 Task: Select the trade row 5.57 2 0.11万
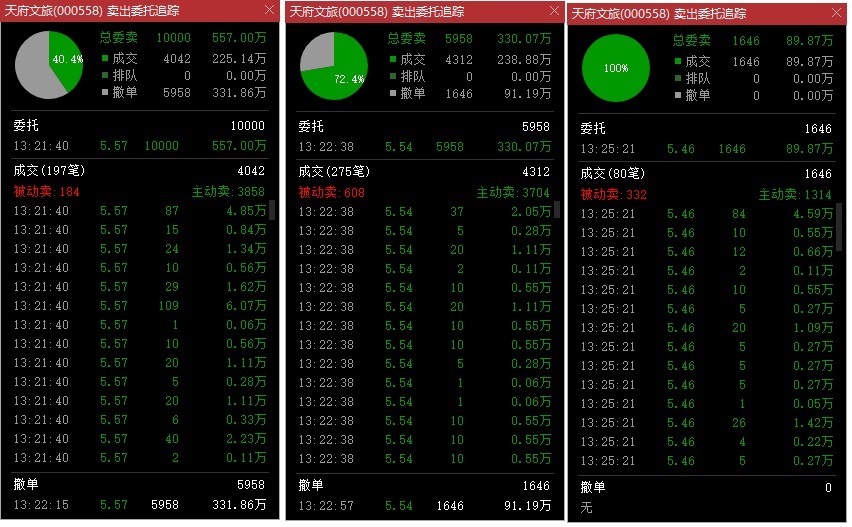tap(140, 458)
